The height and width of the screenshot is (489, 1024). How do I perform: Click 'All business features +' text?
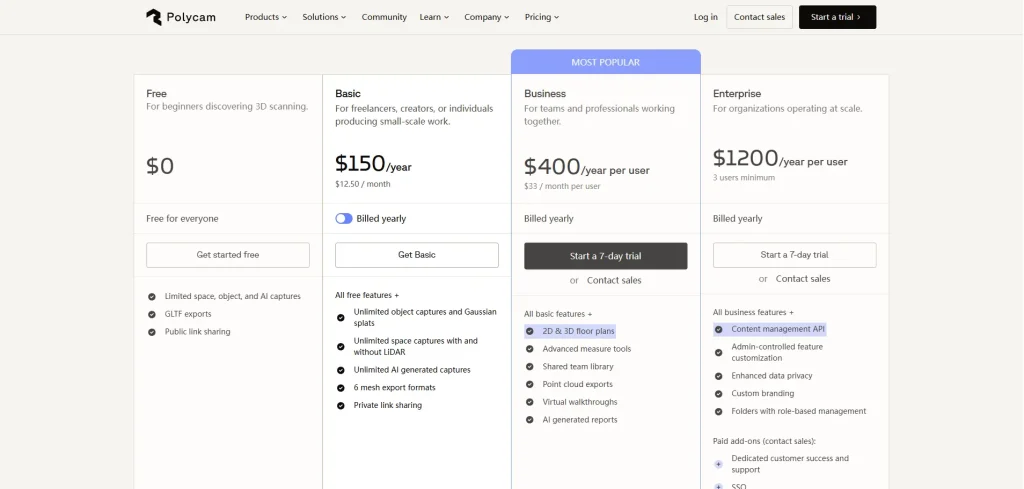[x=754, y=312]
